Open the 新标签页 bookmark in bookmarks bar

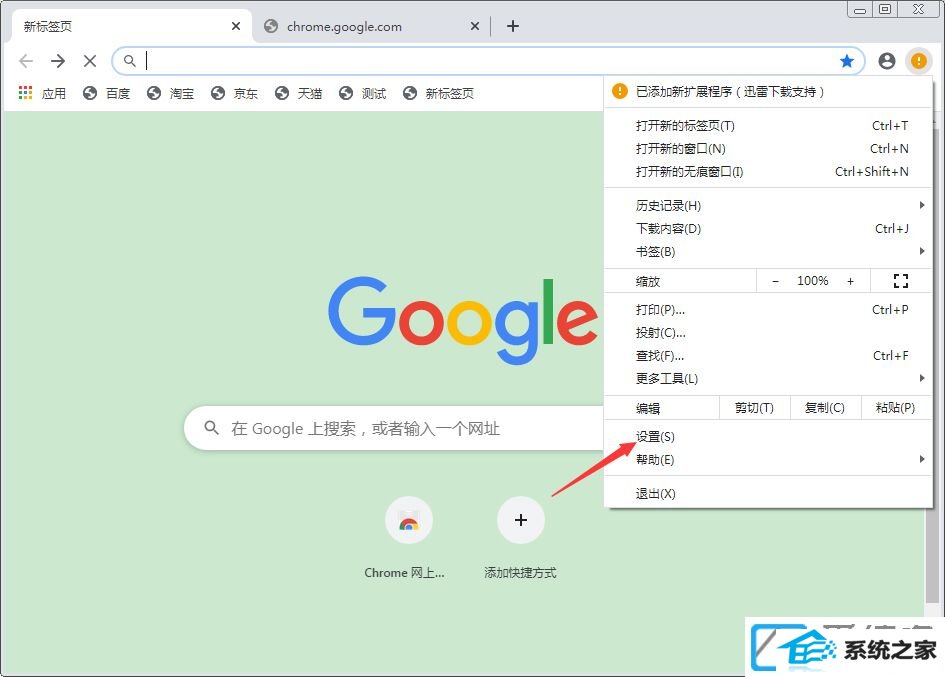(x=438, y=93)
